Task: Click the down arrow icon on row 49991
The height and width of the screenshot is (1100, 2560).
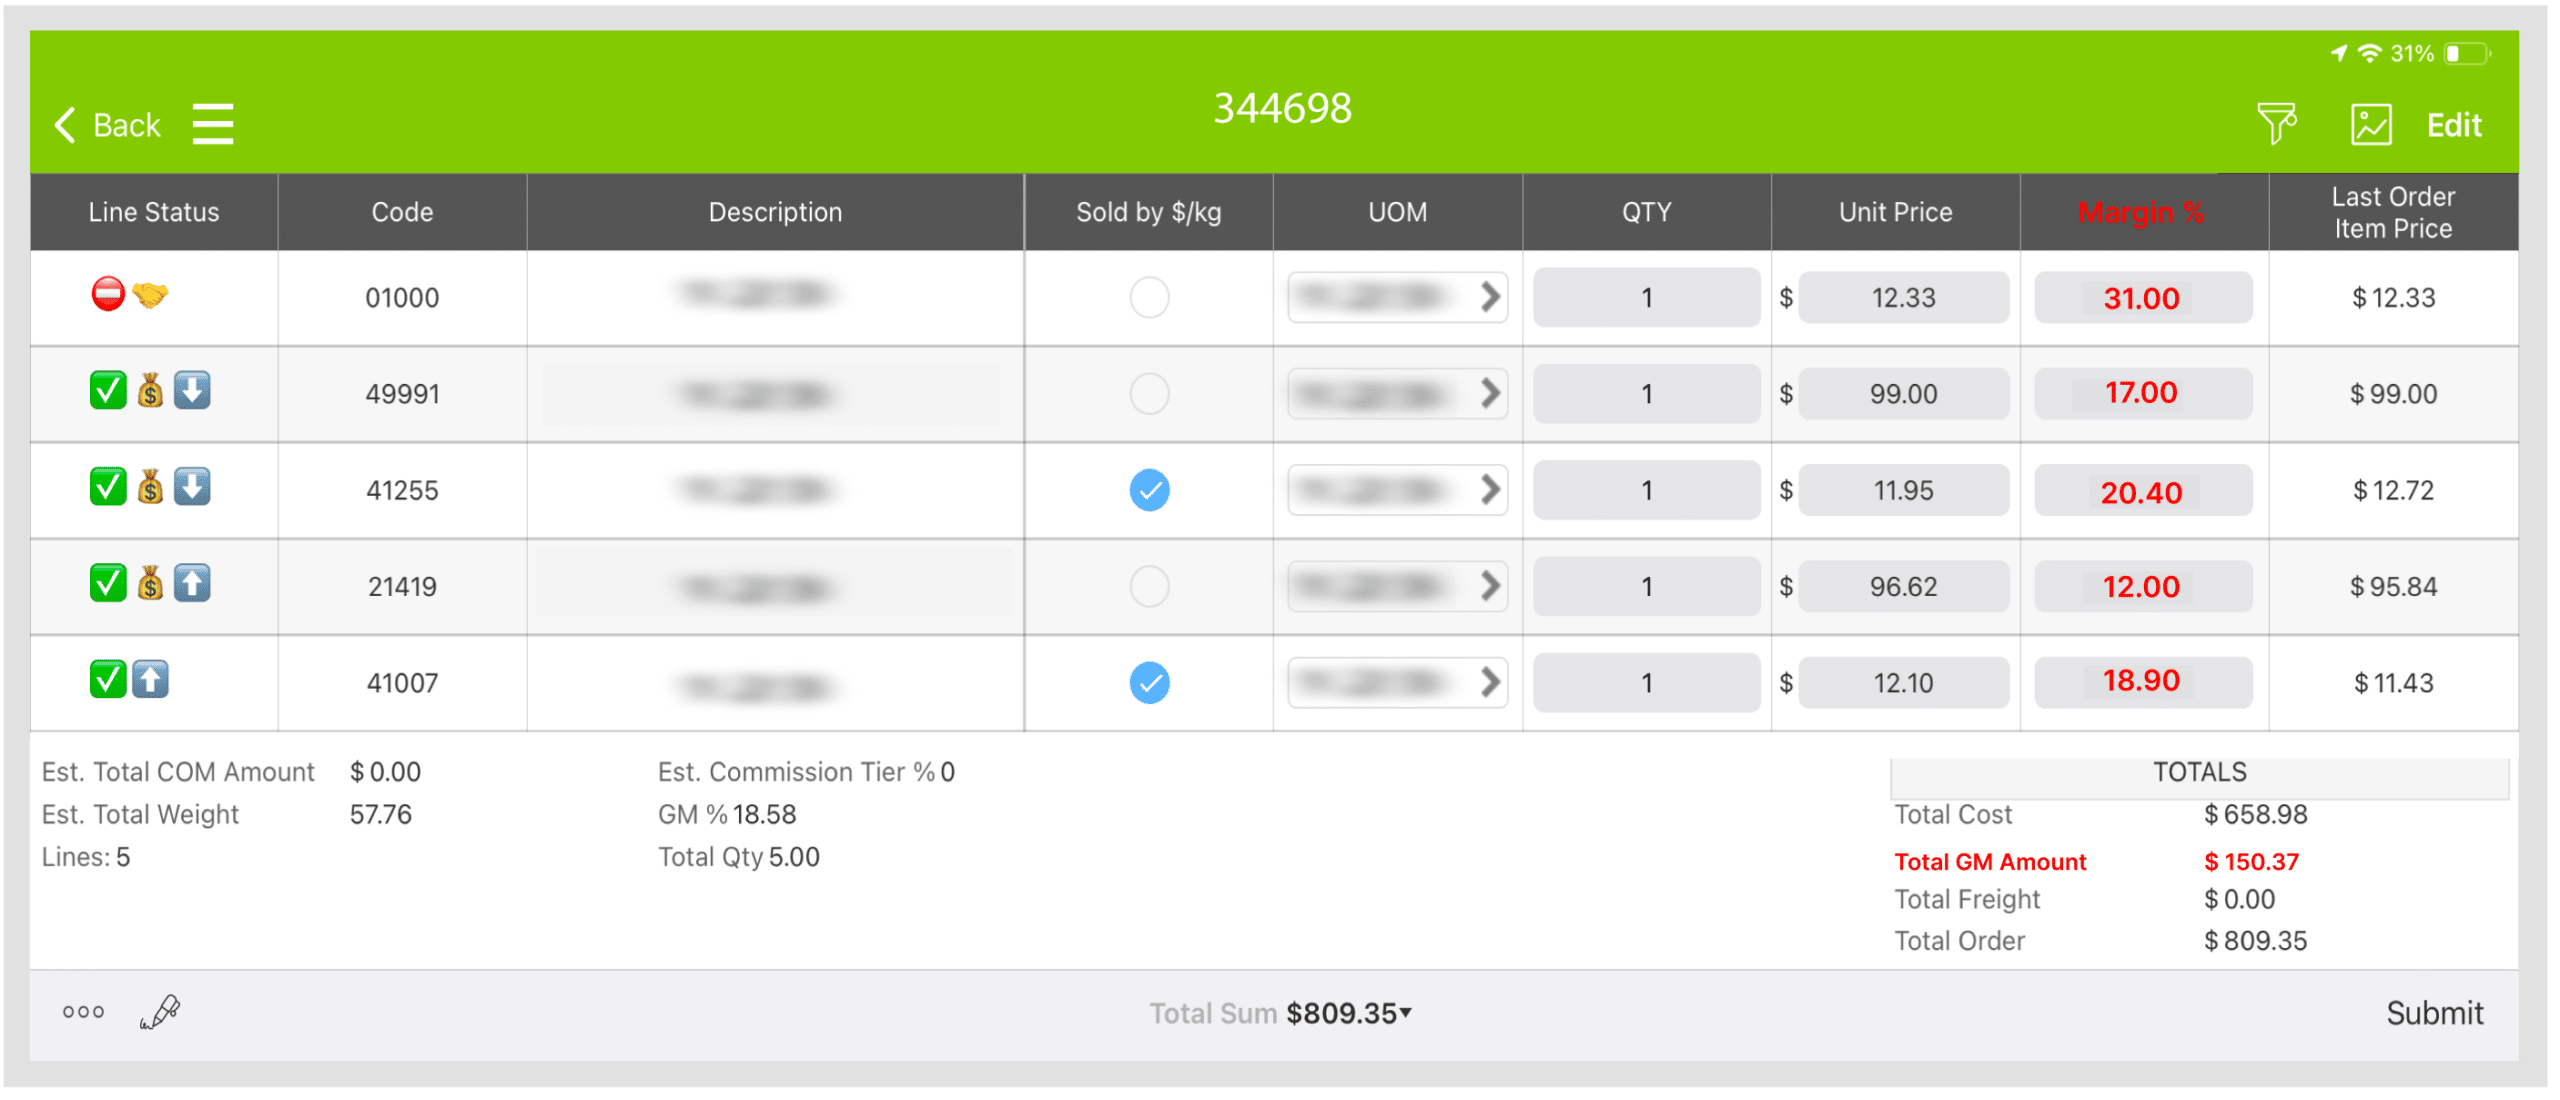Action: click(x=192, y=391)
